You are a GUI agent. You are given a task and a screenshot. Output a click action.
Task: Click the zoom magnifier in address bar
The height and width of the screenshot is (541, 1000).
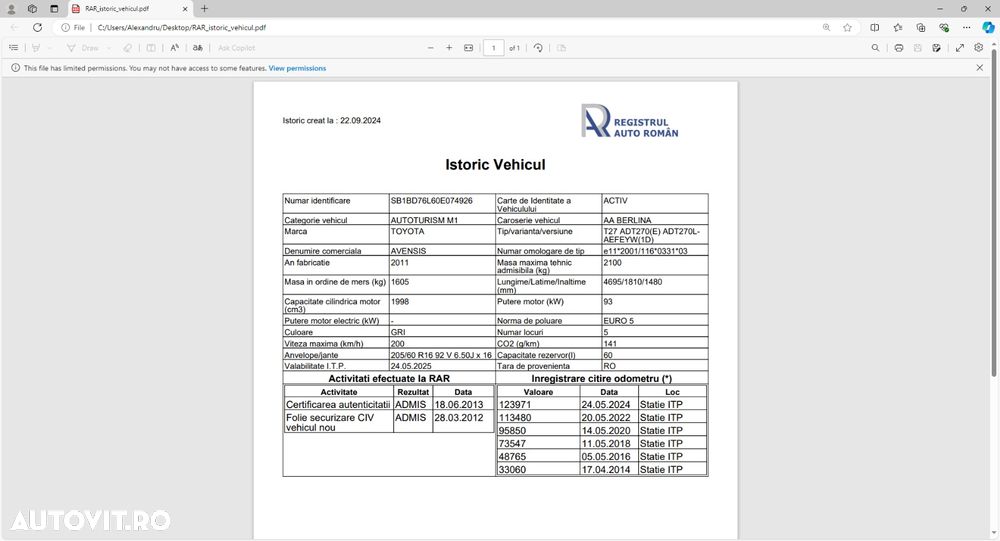(827, 27)
